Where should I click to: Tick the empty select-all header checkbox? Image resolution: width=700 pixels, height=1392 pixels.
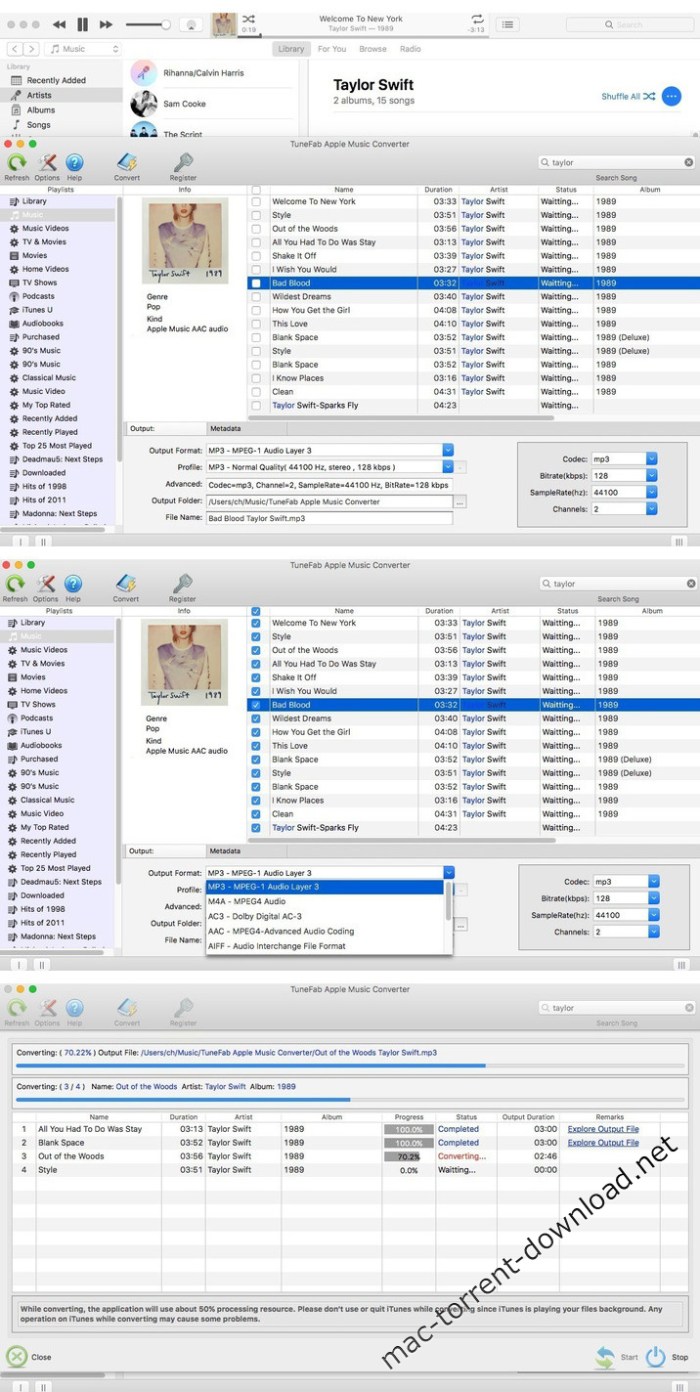pos(256,190)
